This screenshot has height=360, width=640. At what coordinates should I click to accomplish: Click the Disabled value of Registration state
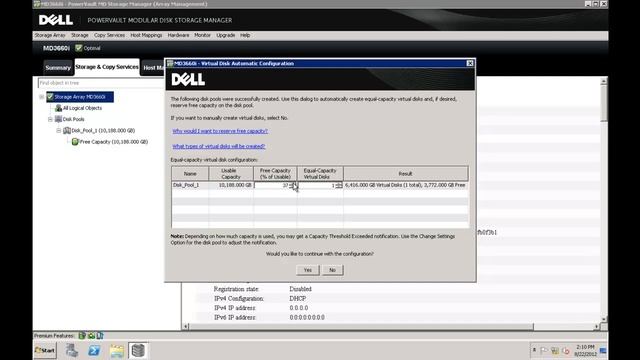point(300,289)
